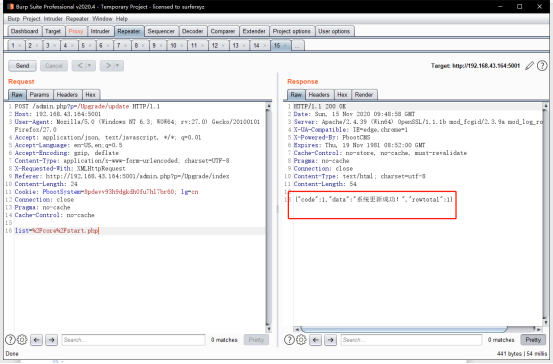Close Repeater tab 10
This screenshot has width=553, height=364.
[x=182, y=46]
